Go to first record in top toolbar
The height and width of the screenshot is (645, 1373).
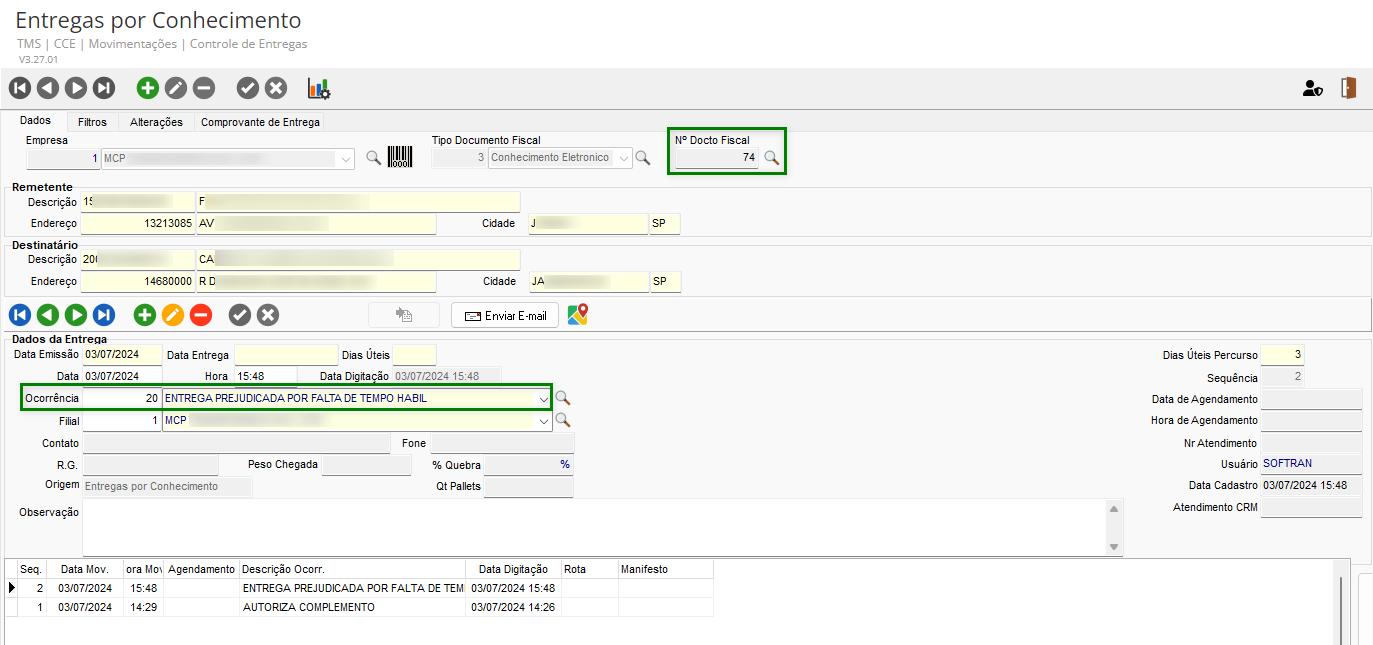click(20, 88)
